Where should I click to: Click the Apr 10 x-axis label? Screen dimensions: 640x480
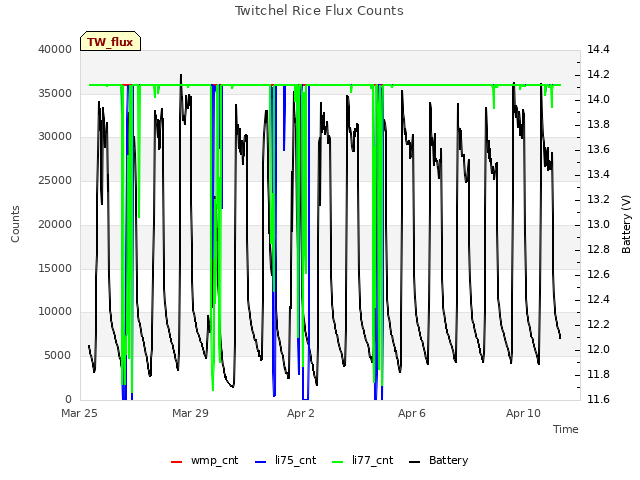[523, 413]
